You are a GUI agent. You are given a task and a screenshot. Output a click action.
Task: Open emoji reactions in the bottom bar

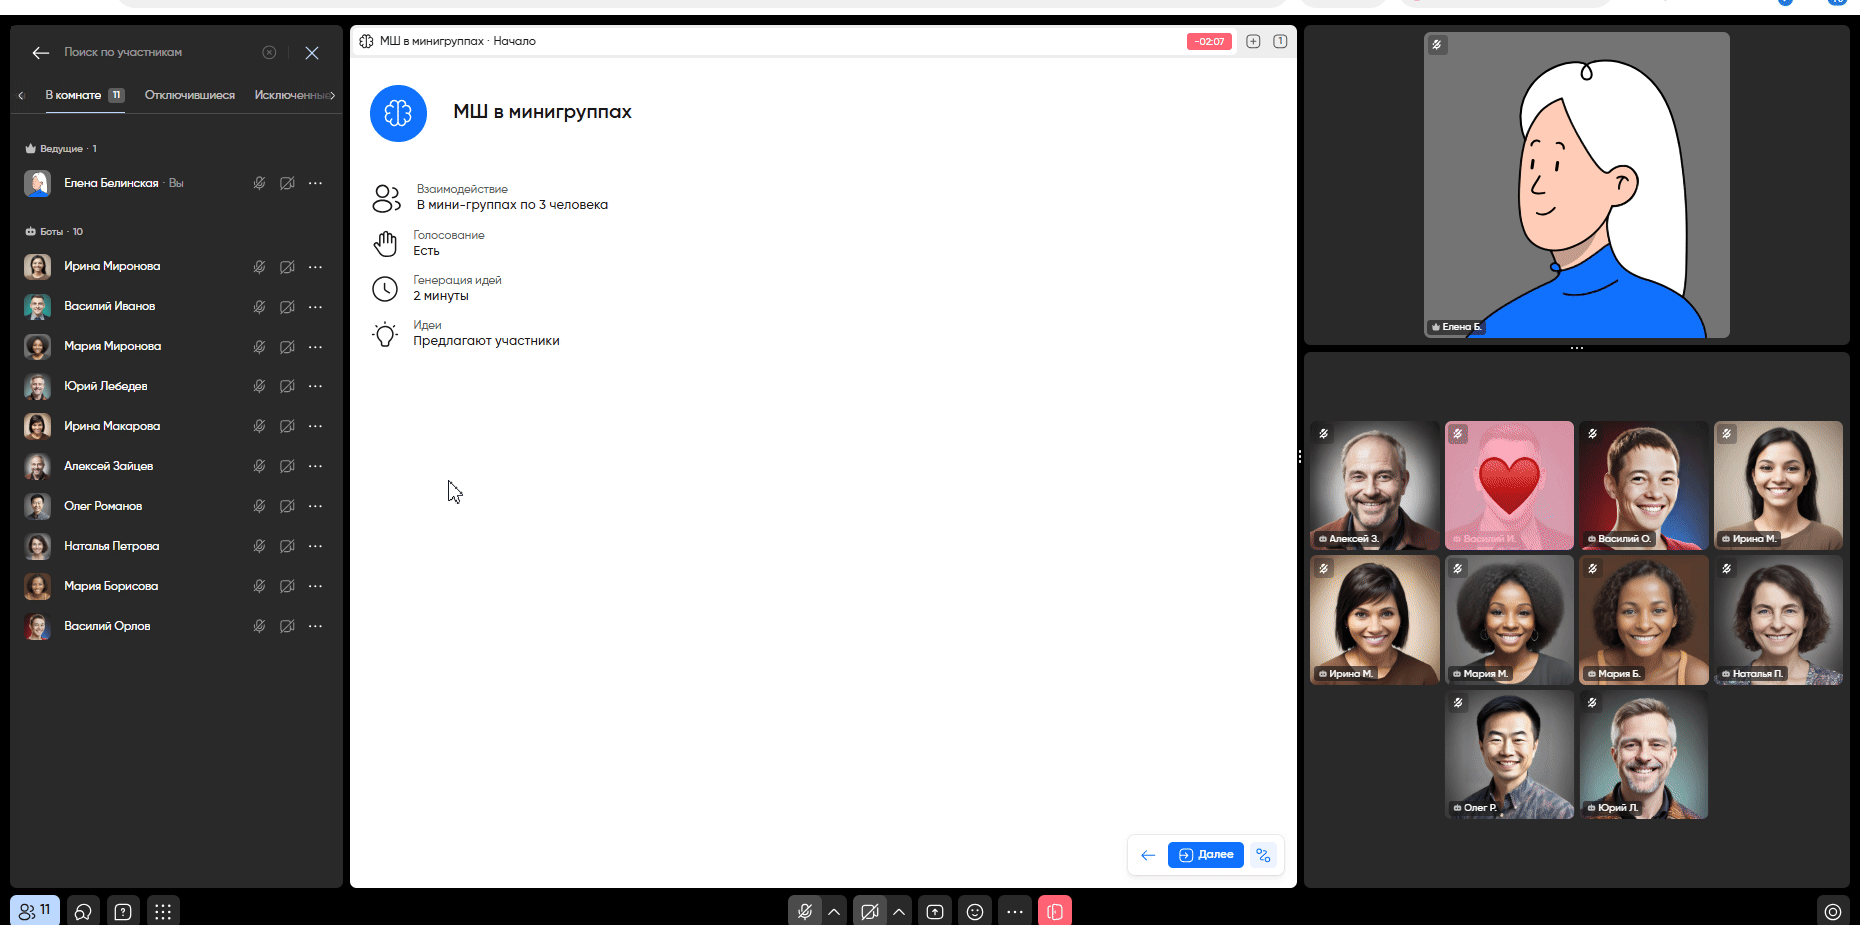[x=975, y=911]
